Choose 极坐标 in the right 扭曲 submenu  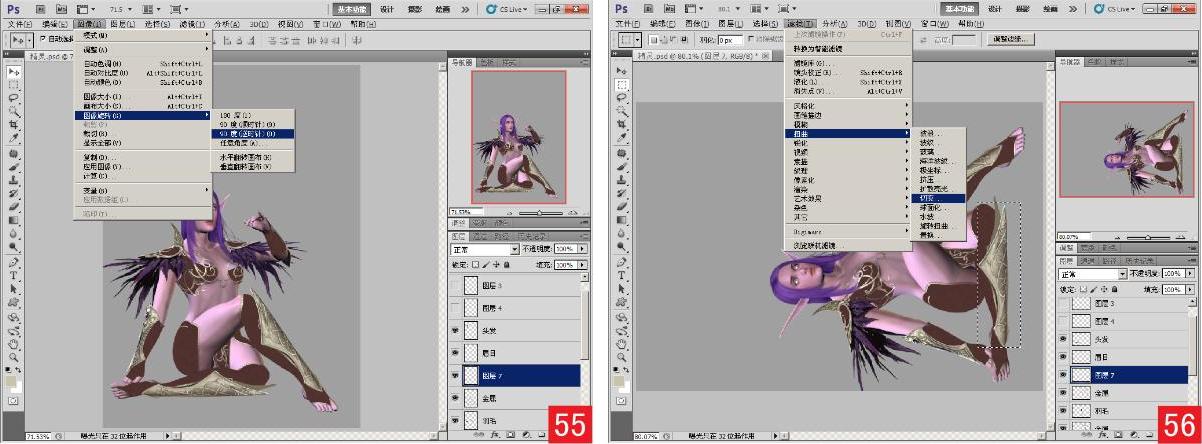[x=940, y=170]
